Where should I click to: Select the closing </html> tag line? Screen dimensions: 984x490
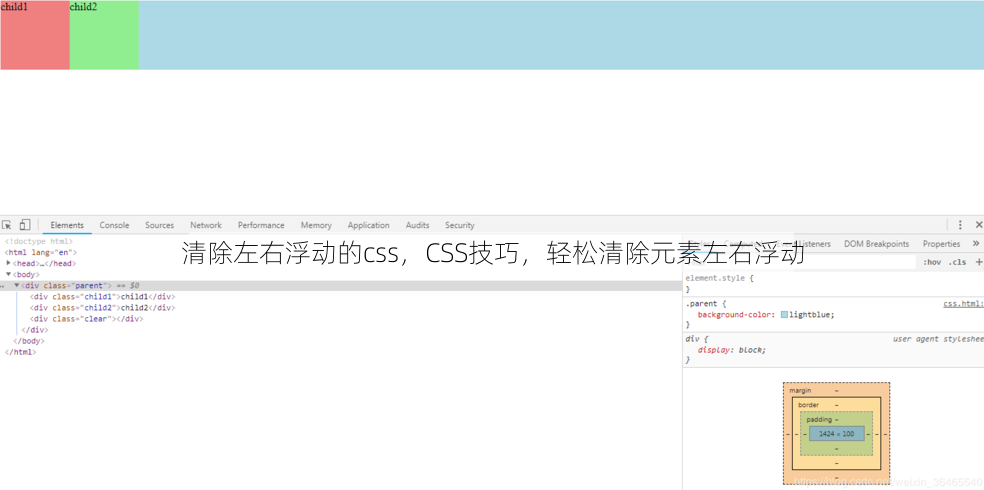[x=21, y=353]
